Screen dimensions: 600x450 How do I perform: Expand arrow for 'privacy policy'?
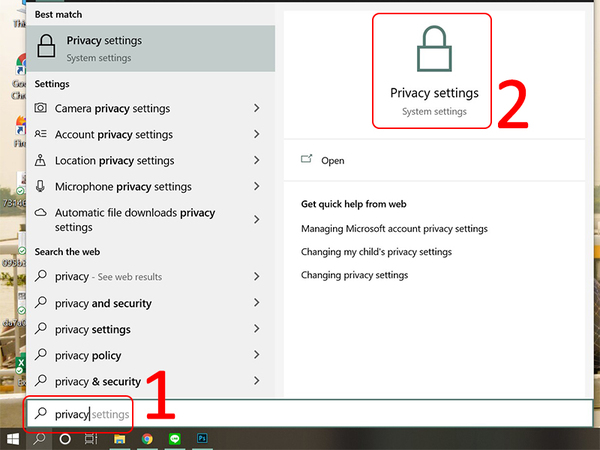click(256, 355)
